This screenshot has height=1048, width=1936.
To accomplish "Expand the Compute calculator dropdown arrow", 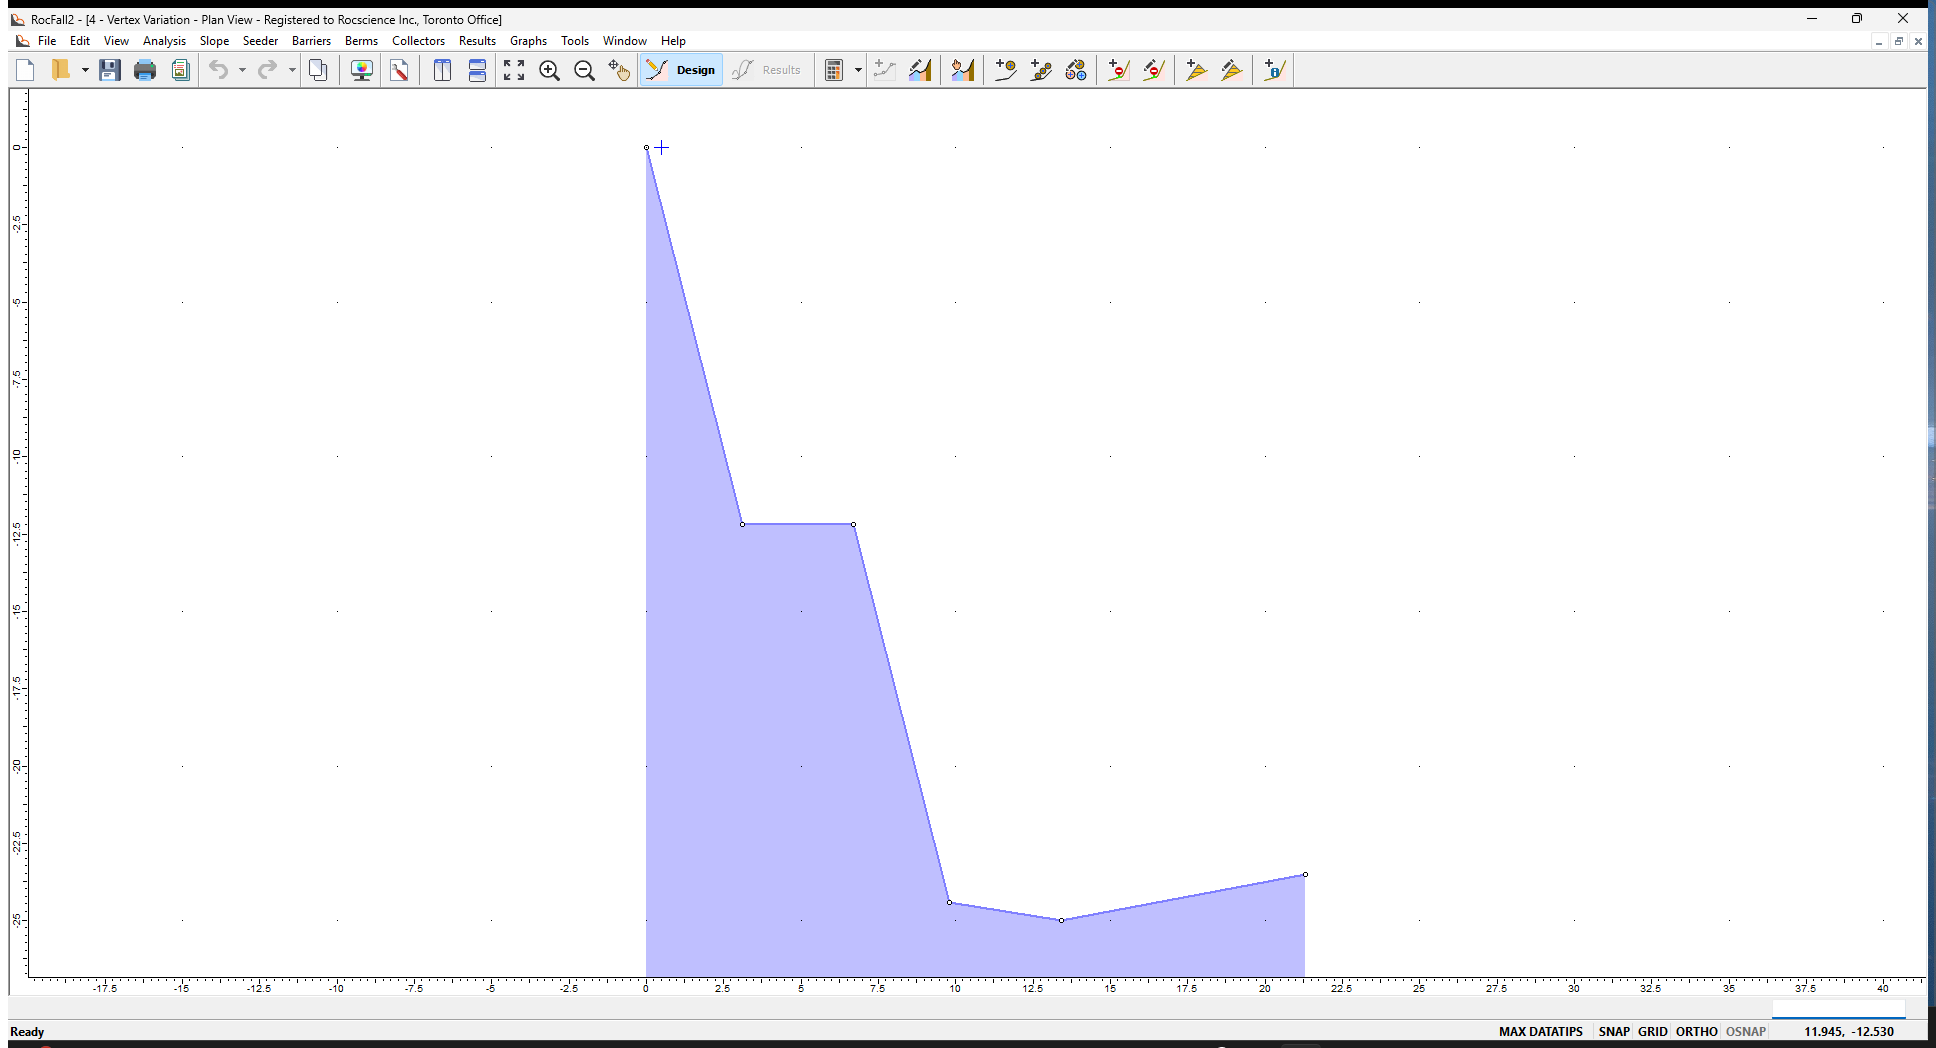I will [x=858, y=70].
